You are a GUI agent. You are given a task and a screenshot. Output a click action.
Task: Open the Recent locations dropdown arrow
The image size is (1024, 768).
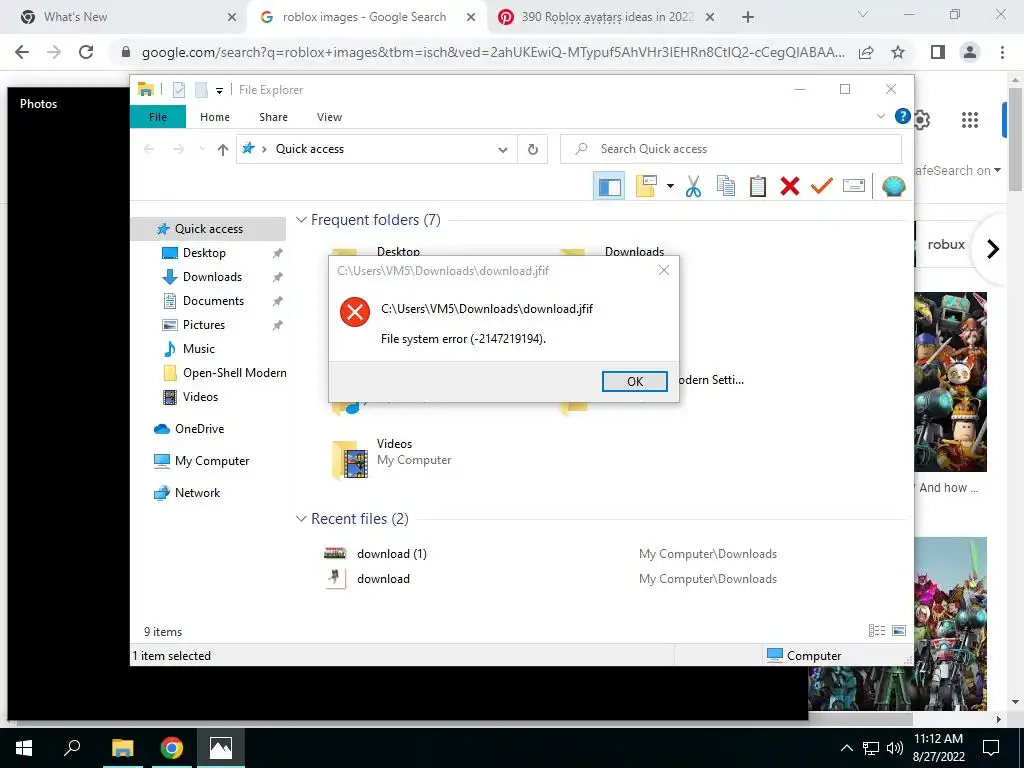(202, 150)
